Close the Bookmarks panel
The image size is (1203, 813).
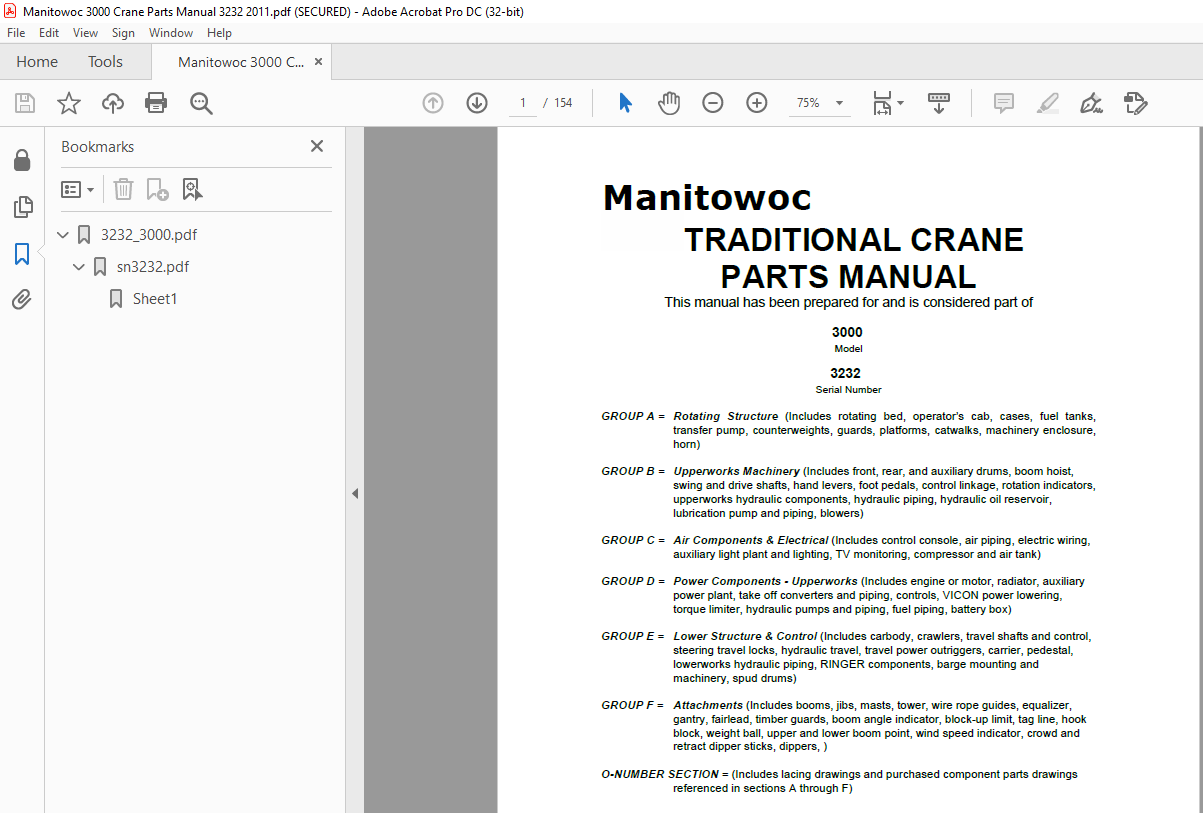click(317, 146)
